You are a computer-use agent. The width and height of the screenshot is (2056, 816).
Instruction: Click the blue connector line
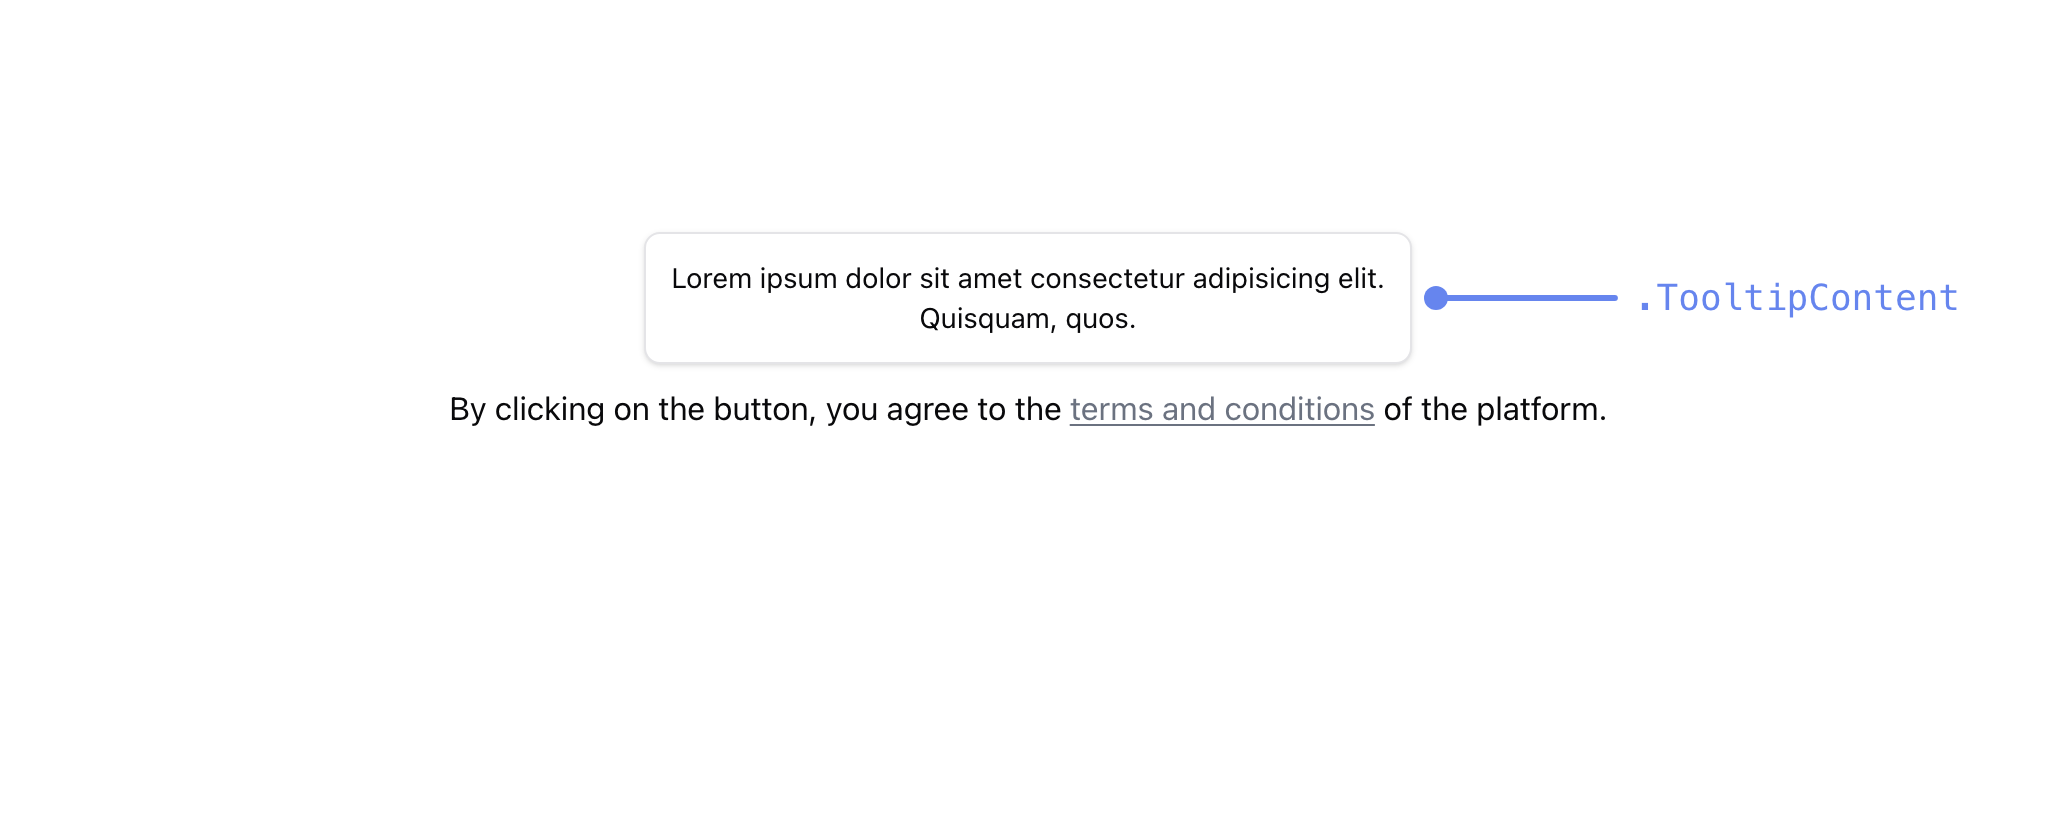click(1532, 298)
